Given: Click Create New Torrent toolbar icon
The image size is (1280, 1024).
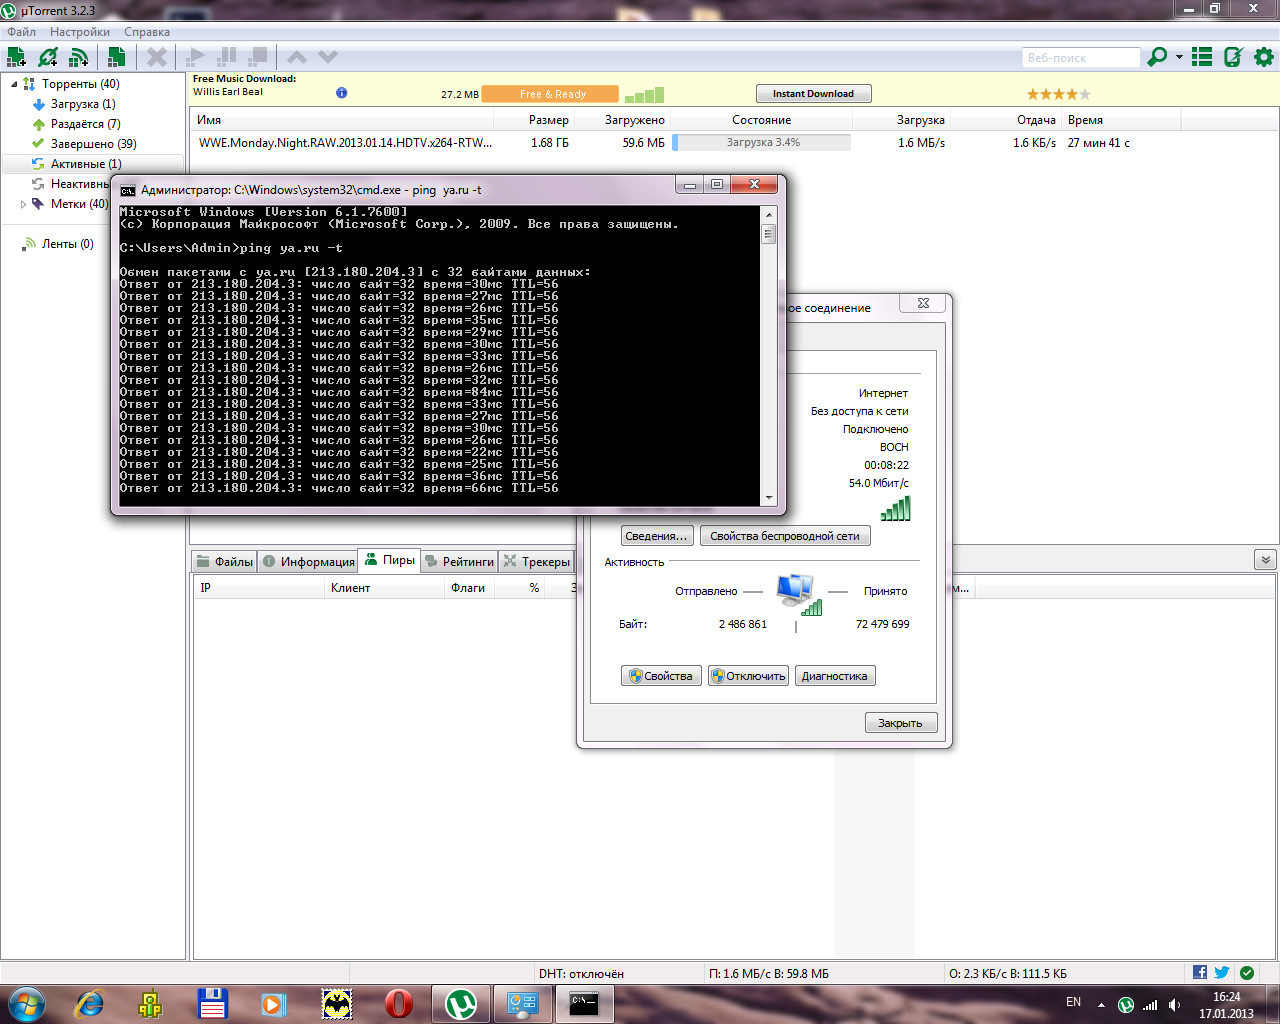Looking at the screenshot, I should 117,57.
